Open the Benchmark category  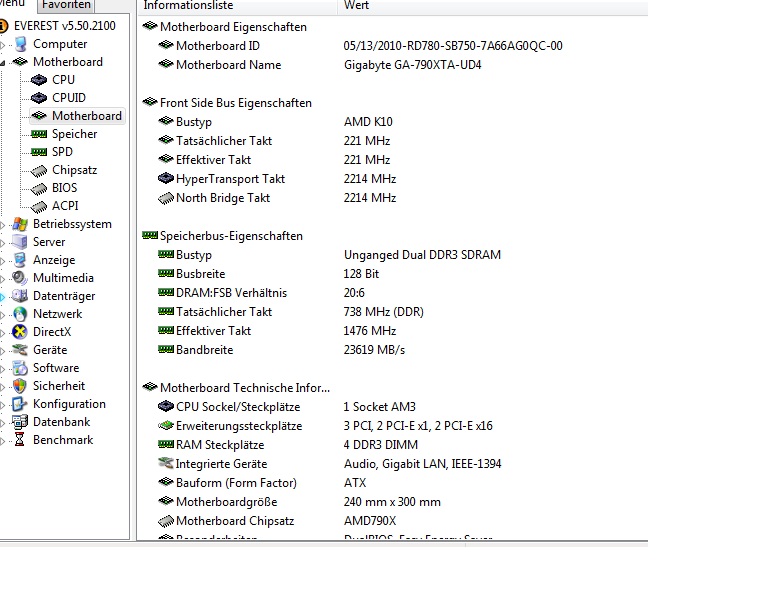pos(63,440)
